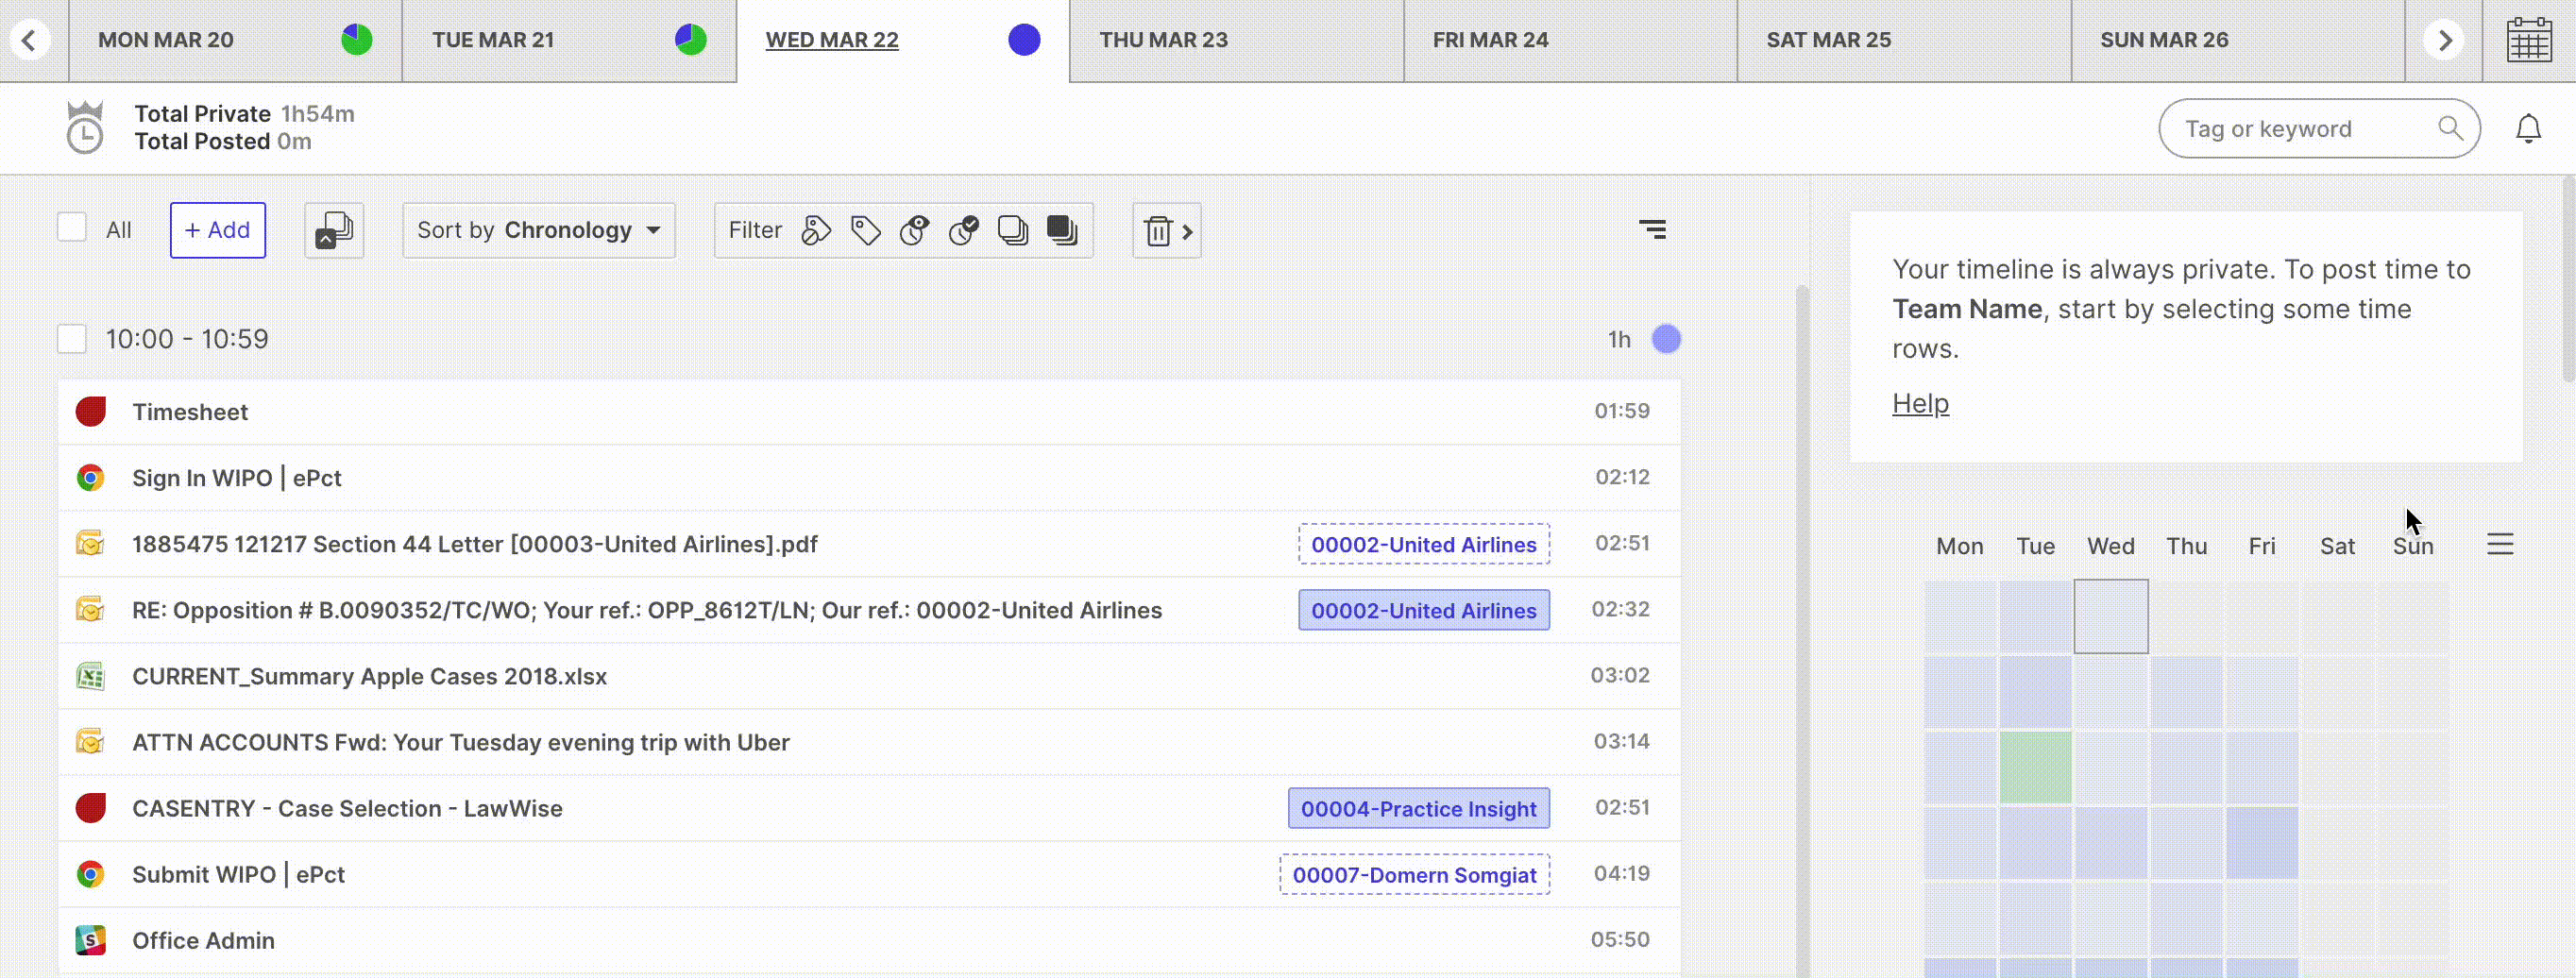Filter by single tag icon
The image size is (2576, 978).
tap(865, 230)
